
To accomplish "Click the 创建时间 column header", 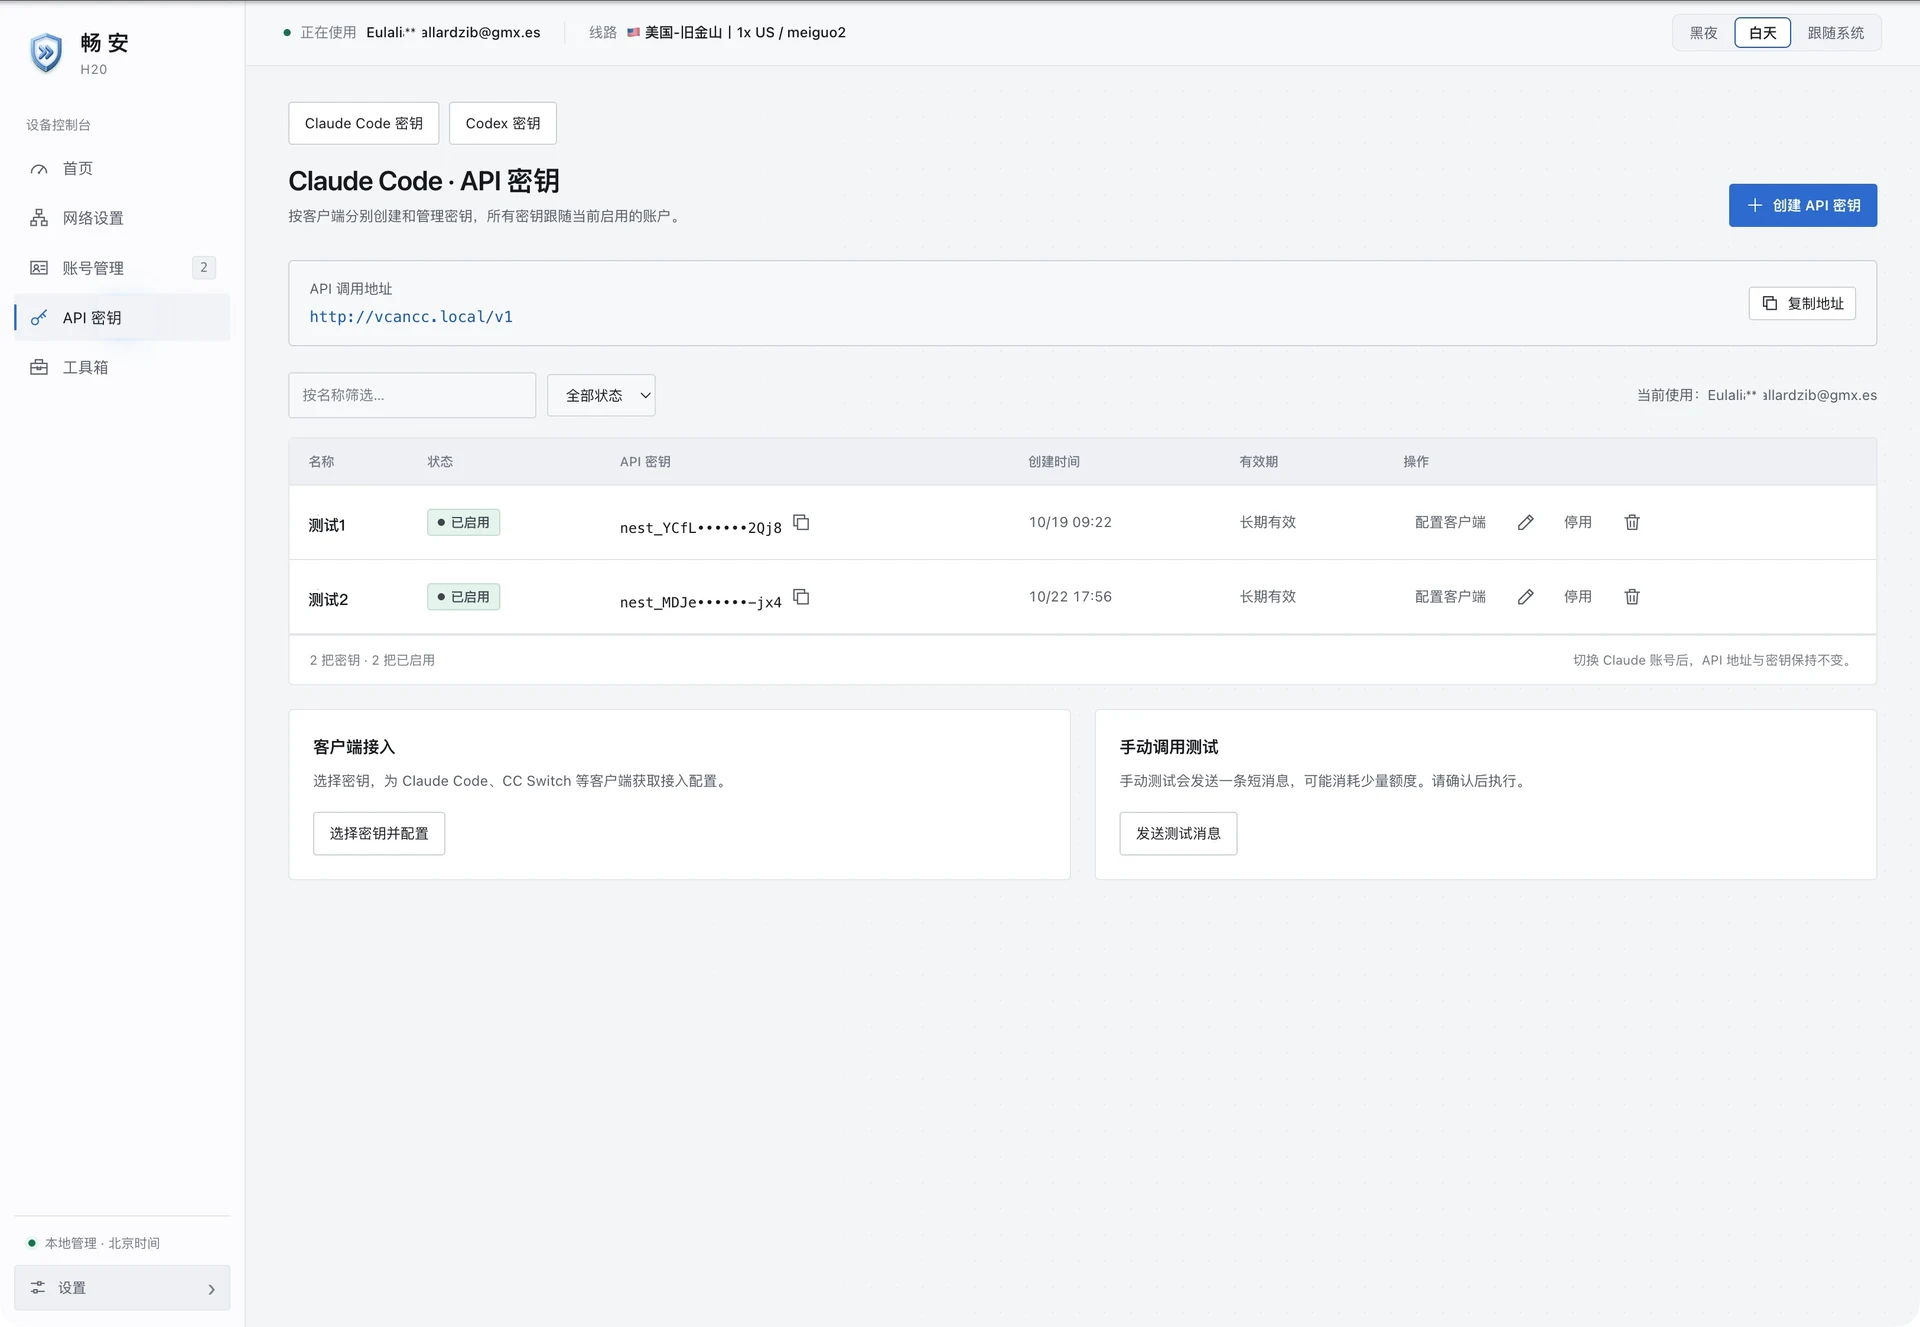I will 1054,461.
